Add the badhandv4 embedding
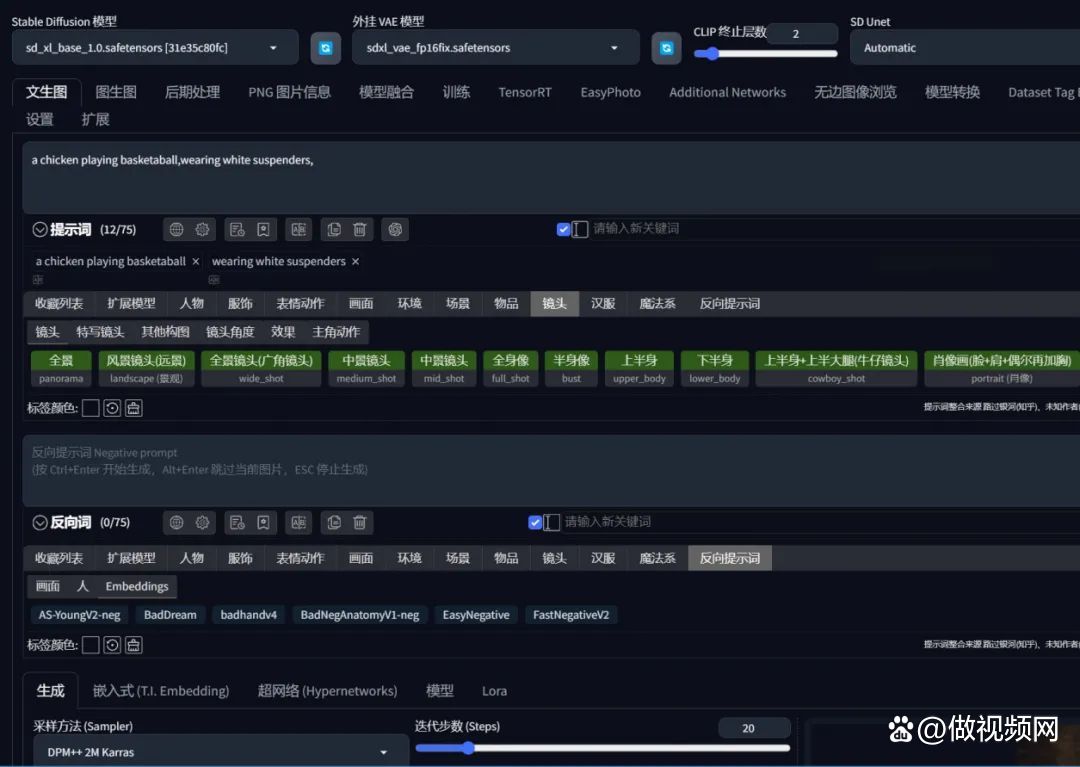1080x767 pixels. point(249,615)
